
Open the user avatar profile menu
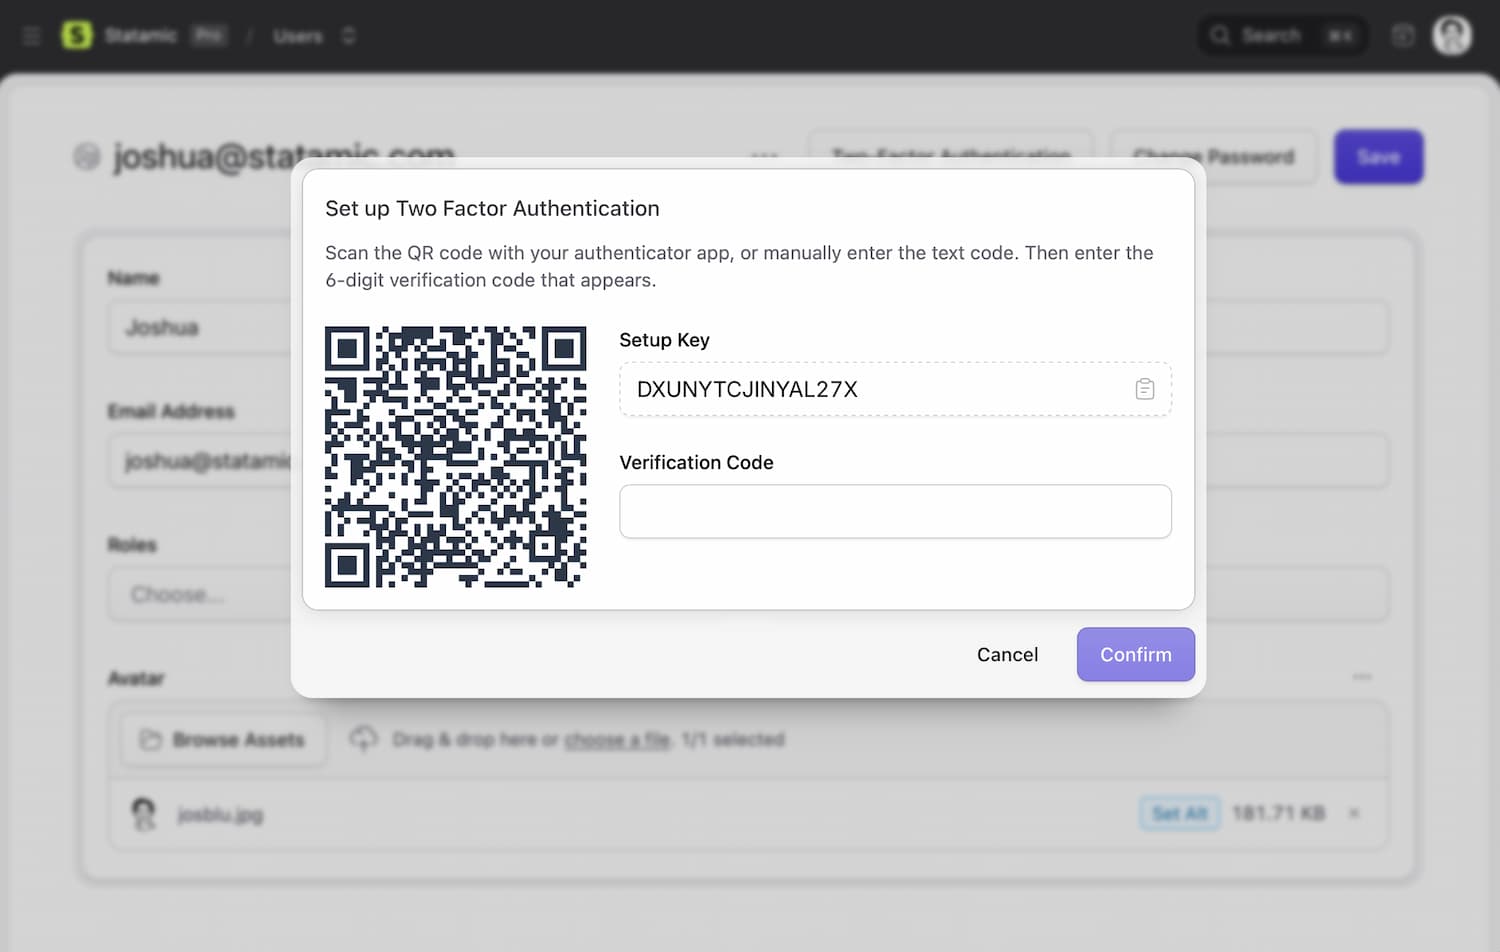(x=1451, y=35)
